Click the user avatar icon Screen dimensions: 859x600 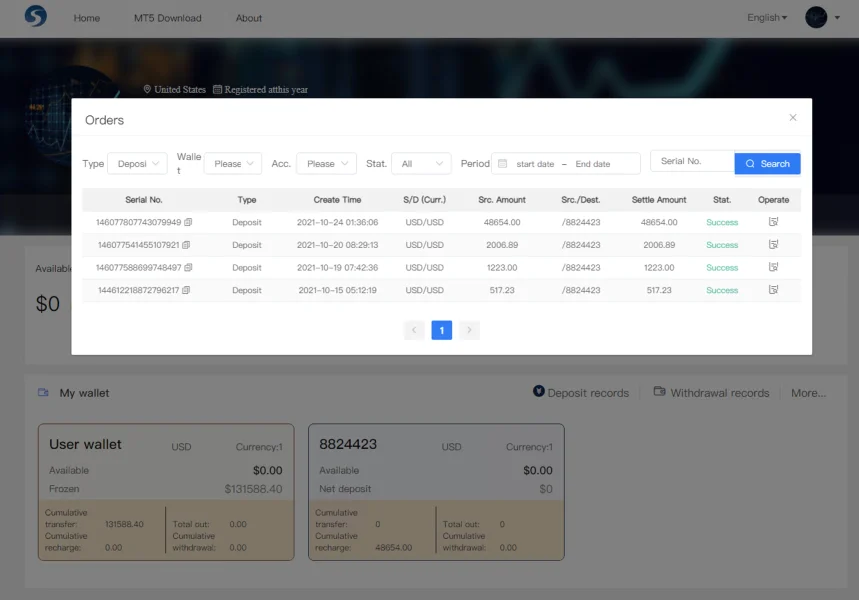pyautogui.click(x=816, y=17)
